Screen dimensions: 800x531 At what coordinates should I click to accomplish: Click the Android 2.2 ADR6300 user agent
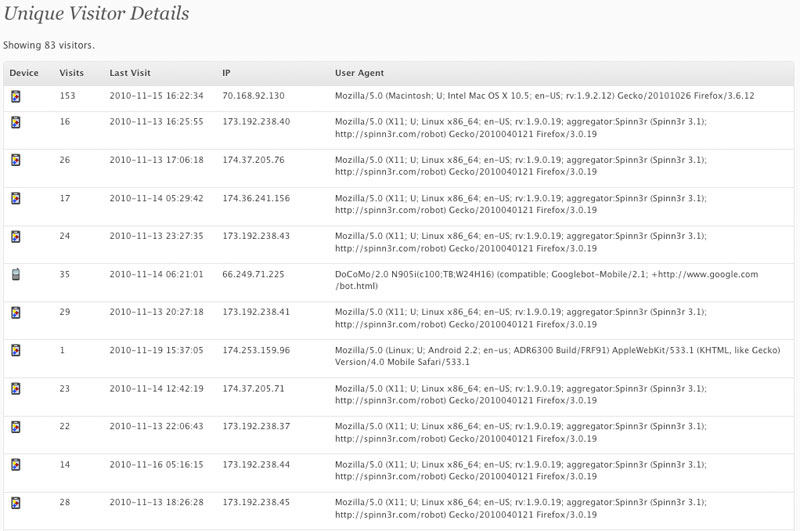(558, 356)
